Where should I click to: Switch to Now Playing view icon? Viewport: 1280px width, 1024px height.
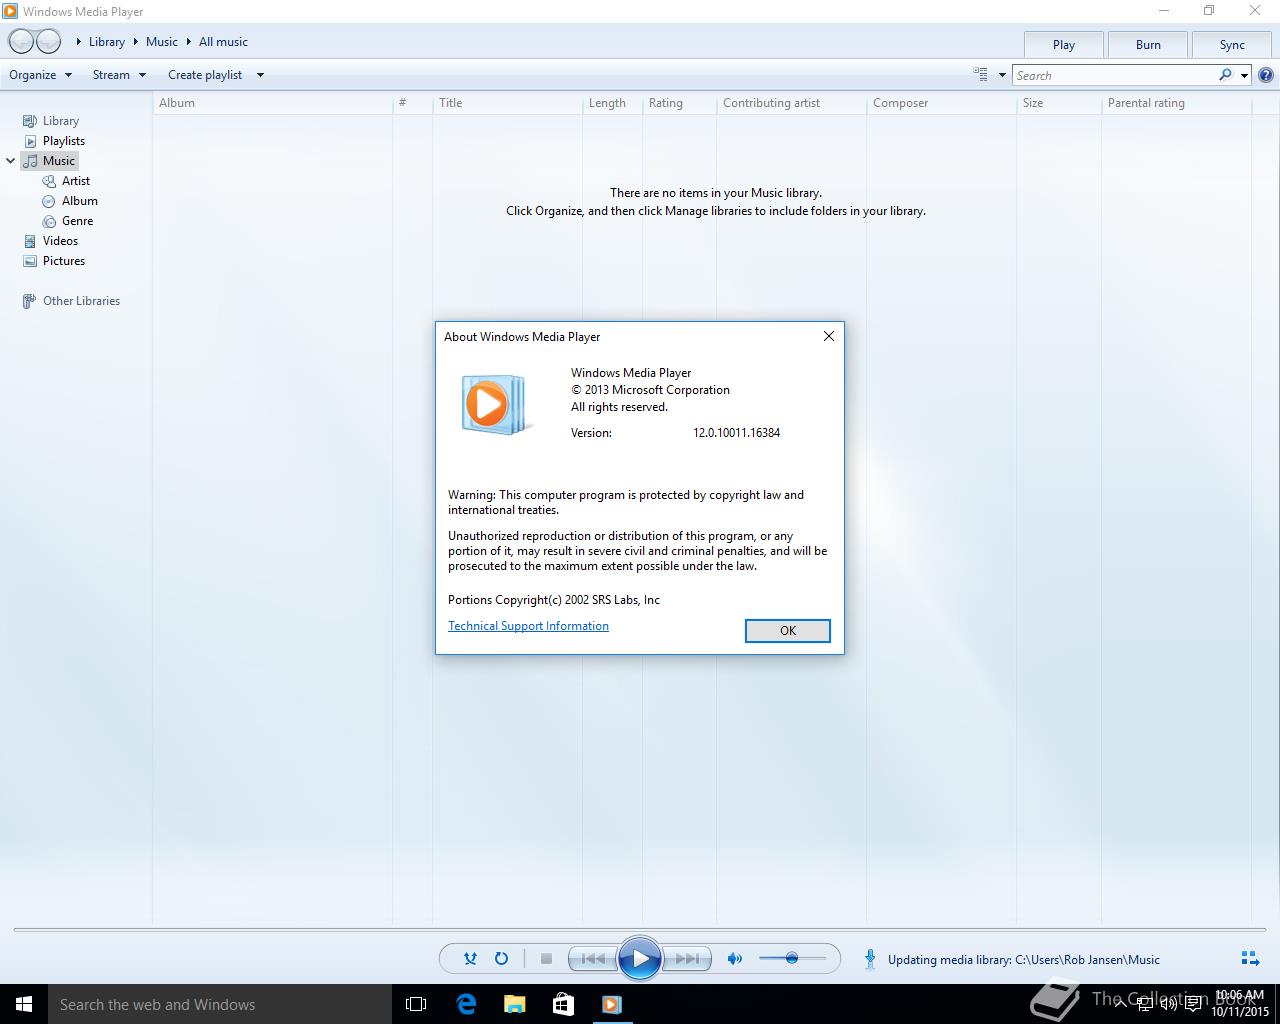(1250, 959)
